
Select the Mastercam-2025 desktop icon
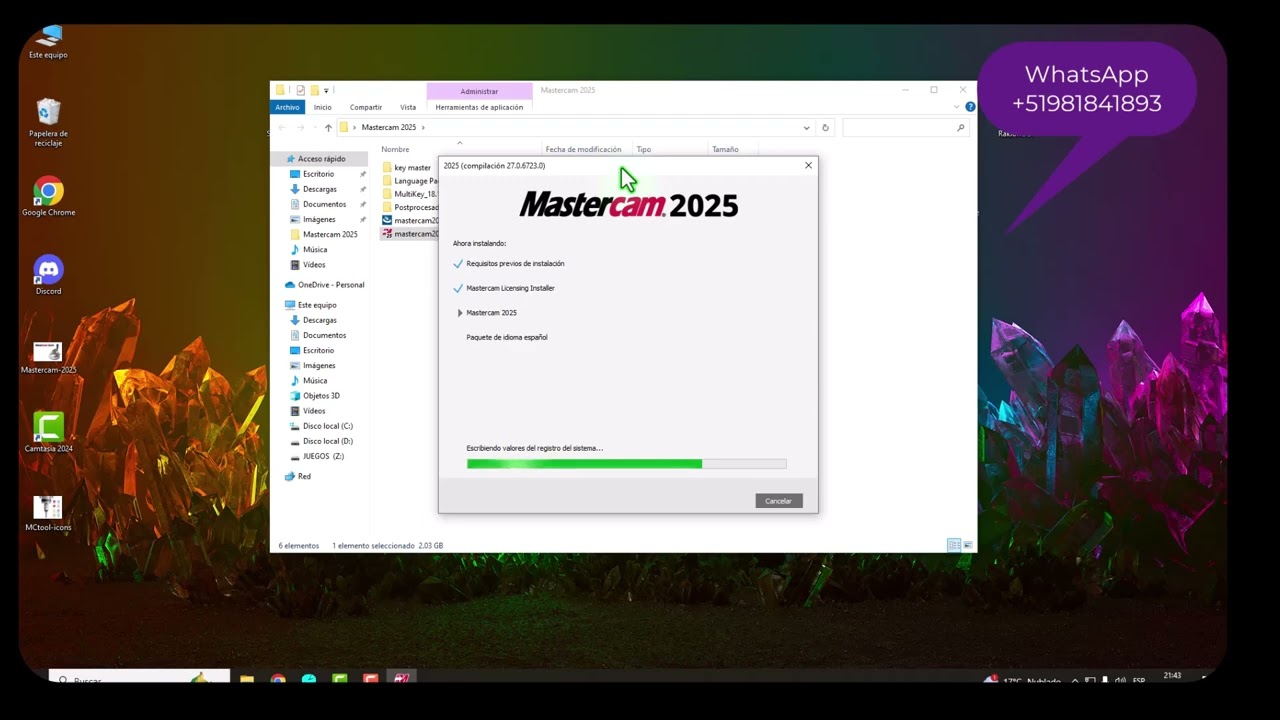pos(48,356)
